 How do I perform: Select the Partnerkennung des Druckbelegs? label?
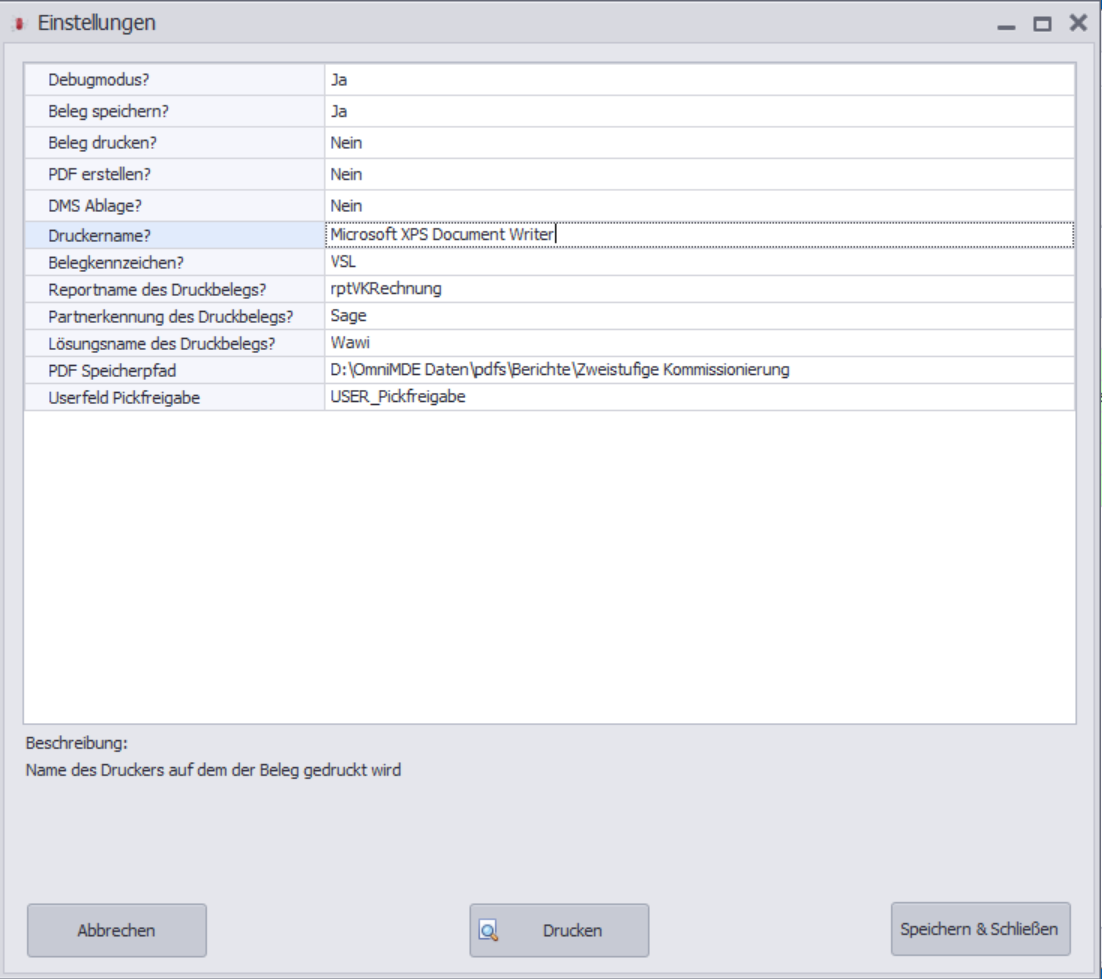point(174,316)
